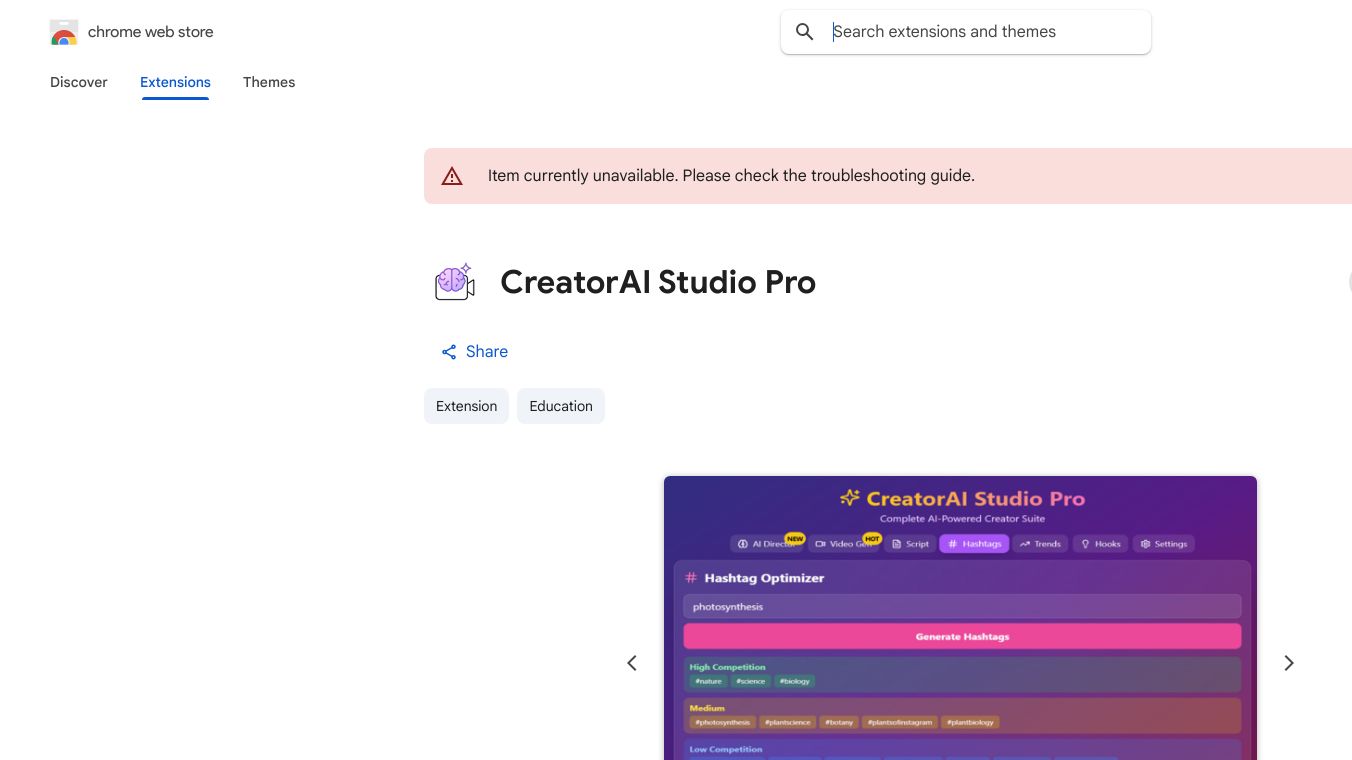The image size is (1352, 760).
Task: Click the Chrome Web Store logo
Action: tap(64, 32)
